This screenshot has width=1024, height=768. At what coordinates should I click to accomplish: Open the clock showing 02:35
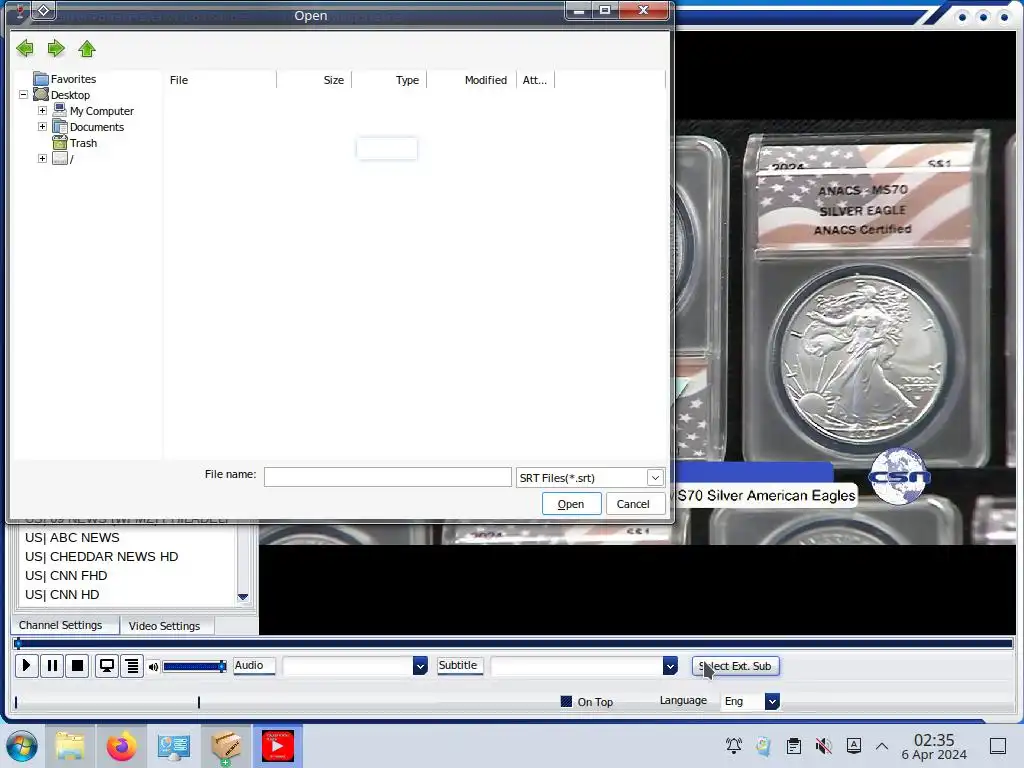934,746
